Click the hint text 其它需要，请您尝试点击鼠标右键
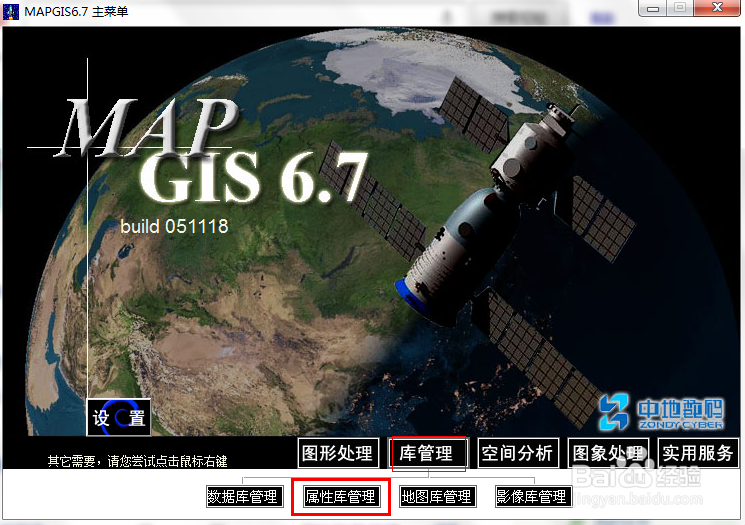Image resolution: width=745 pixels, height=525 pixels. (x=137, y=461)
